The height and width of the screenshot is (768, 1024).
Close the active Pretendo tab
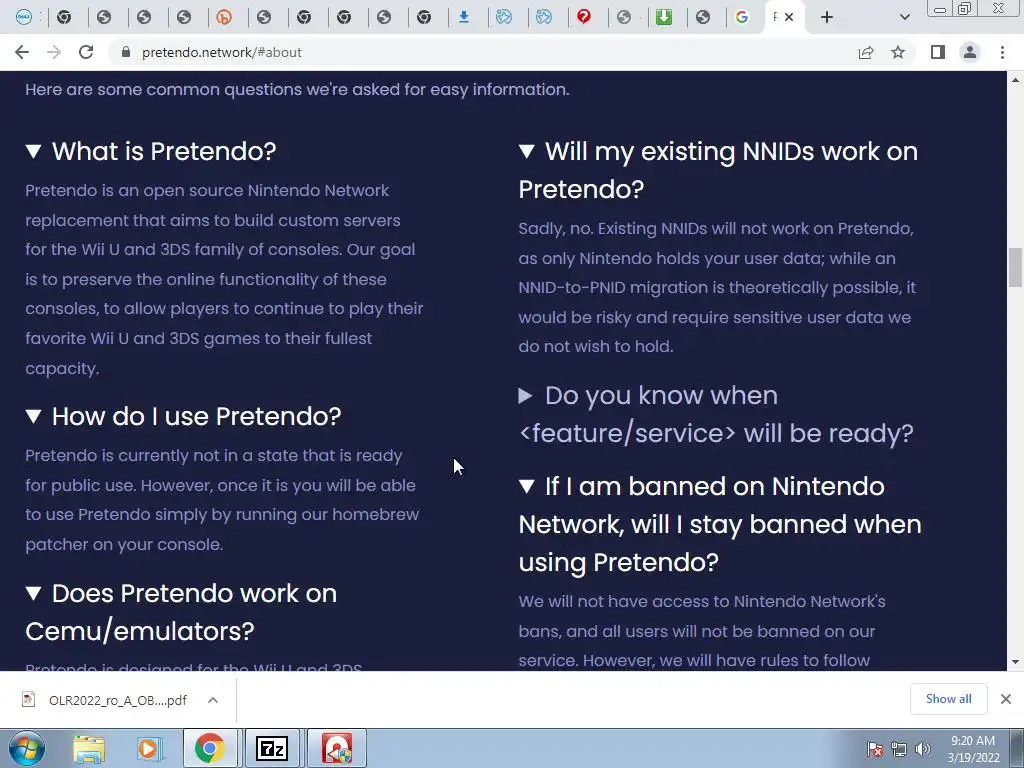tap(789, 17)
